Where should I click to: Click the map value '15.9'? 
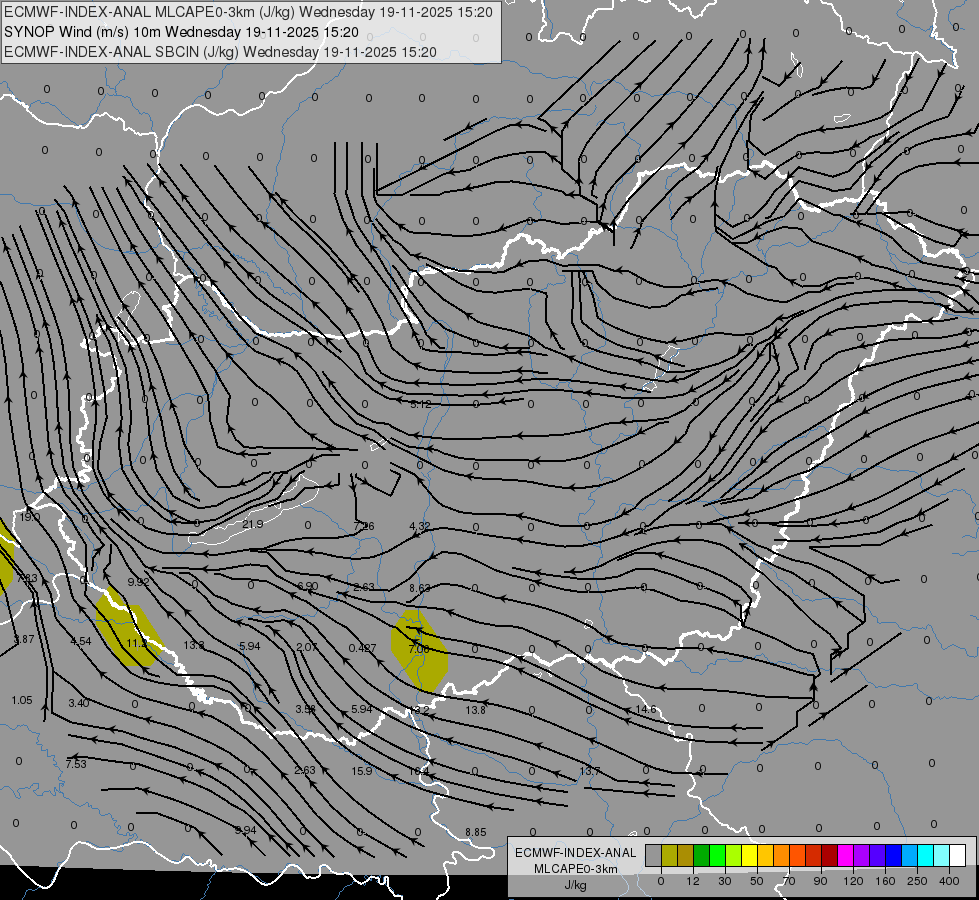362,771
